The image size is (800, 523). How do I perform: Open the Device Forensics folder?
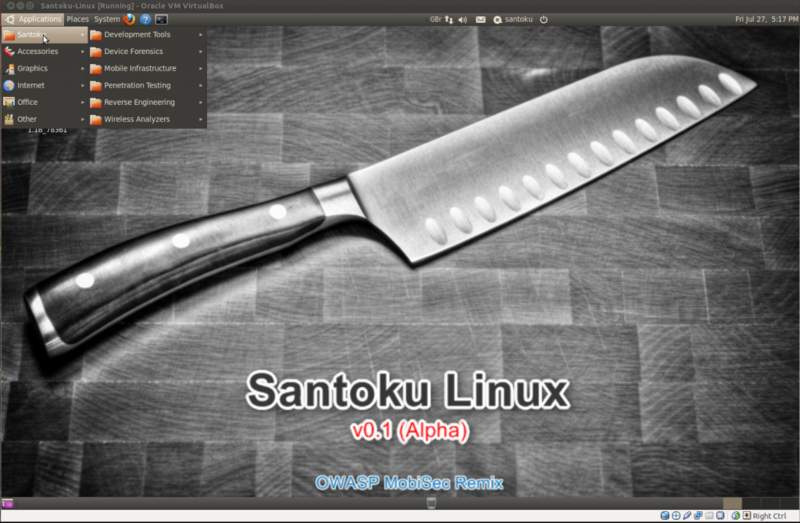(x=147, y=52)
